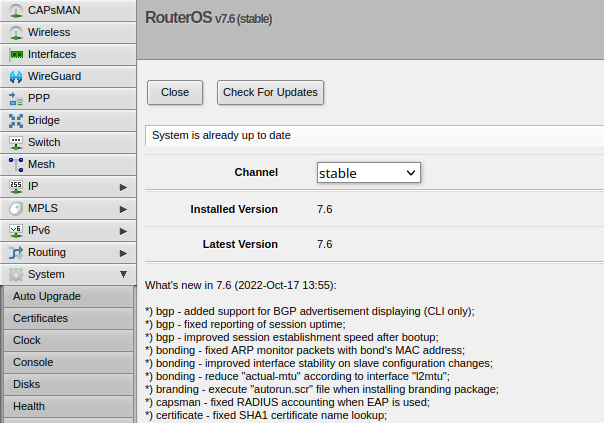Click the Close button
This screenshot has height=423, width=604.
coord(175,92)
